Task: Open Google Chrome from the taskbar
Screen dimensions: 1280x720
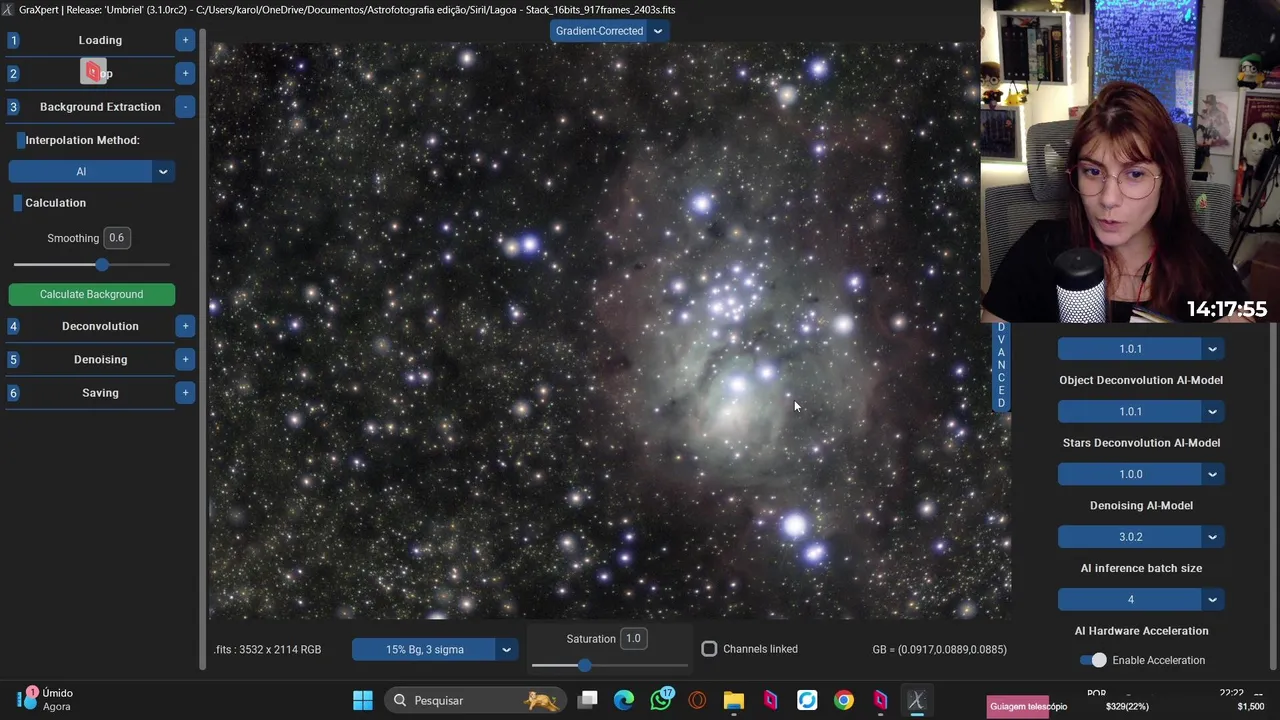Action: 844,700
